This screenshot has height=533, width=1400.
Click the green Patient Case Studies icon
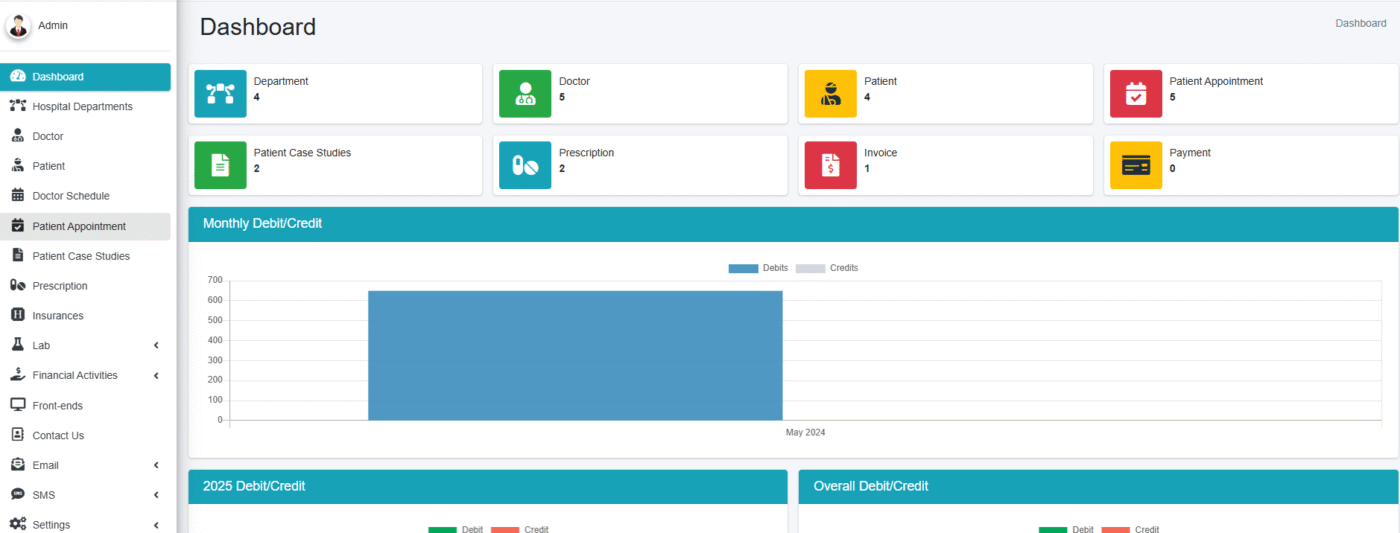[220, 166]
